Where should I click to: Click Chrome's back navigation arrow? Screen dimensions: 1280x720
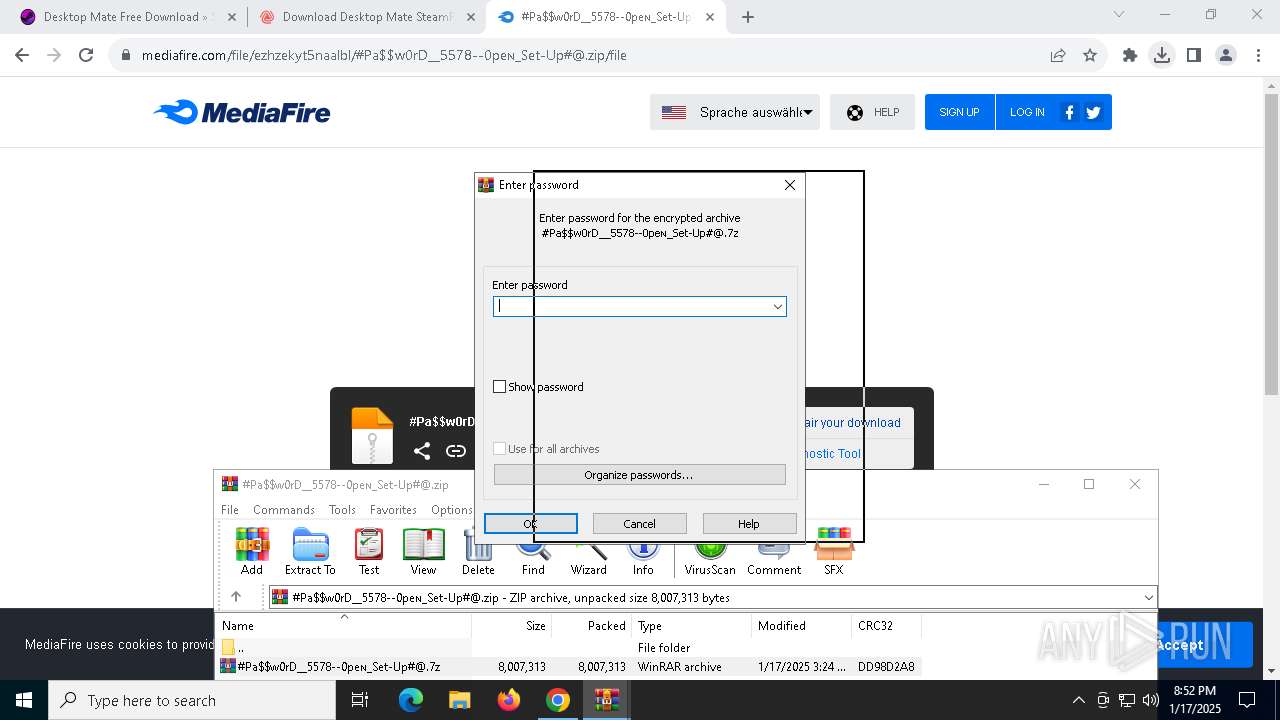click(x=22, y=55)
